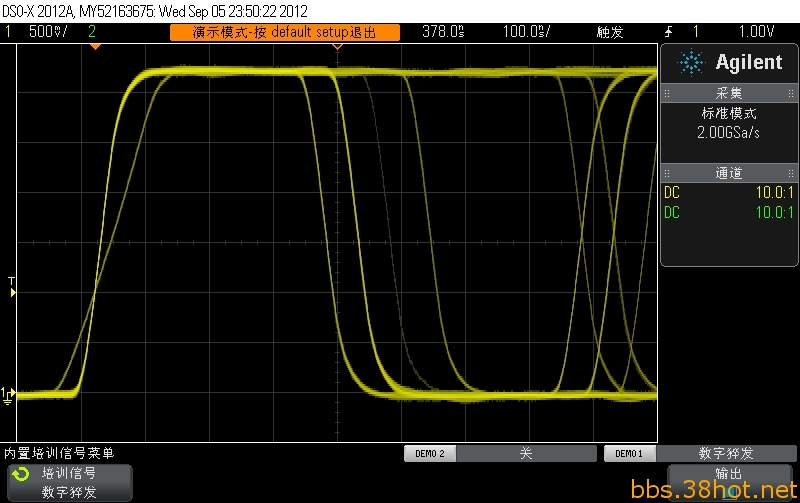Click the Agilent logo starburst icon

[x=691, y=63]
